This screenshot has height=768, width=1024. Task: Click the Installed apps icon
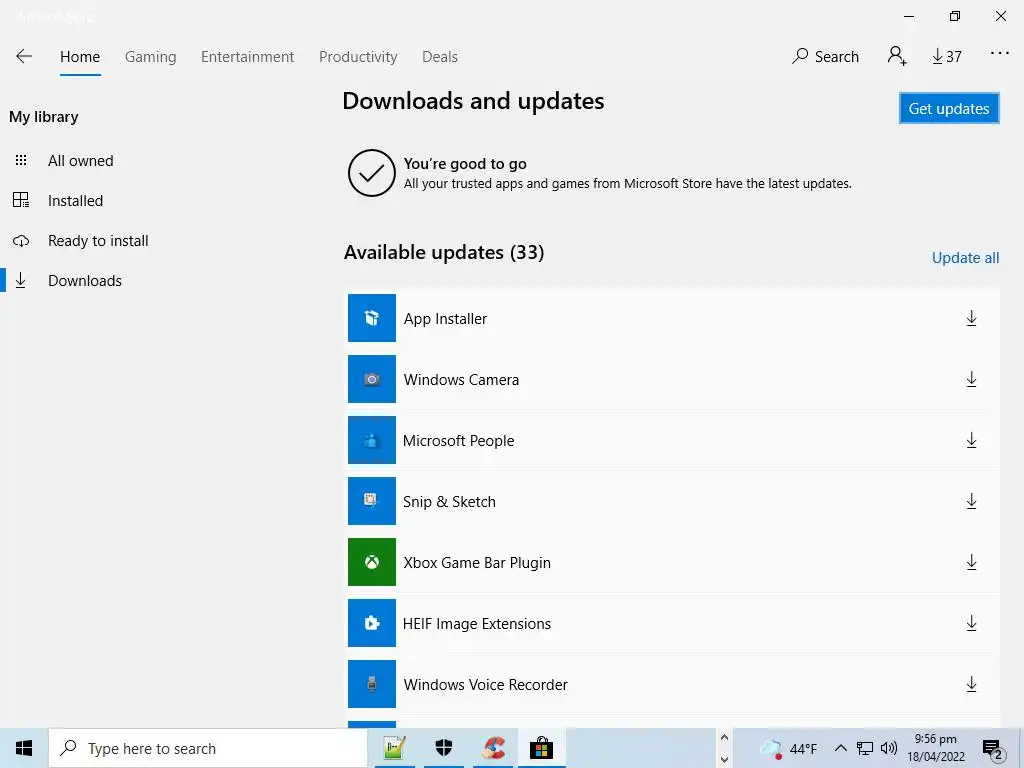pyautogui.click(x=21, y=200)
